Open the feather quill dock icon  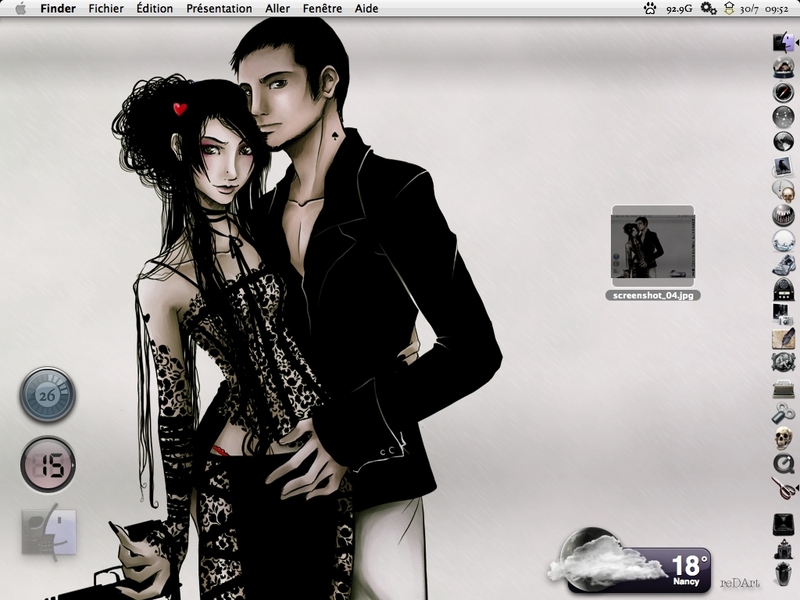[x=783, y=339]
